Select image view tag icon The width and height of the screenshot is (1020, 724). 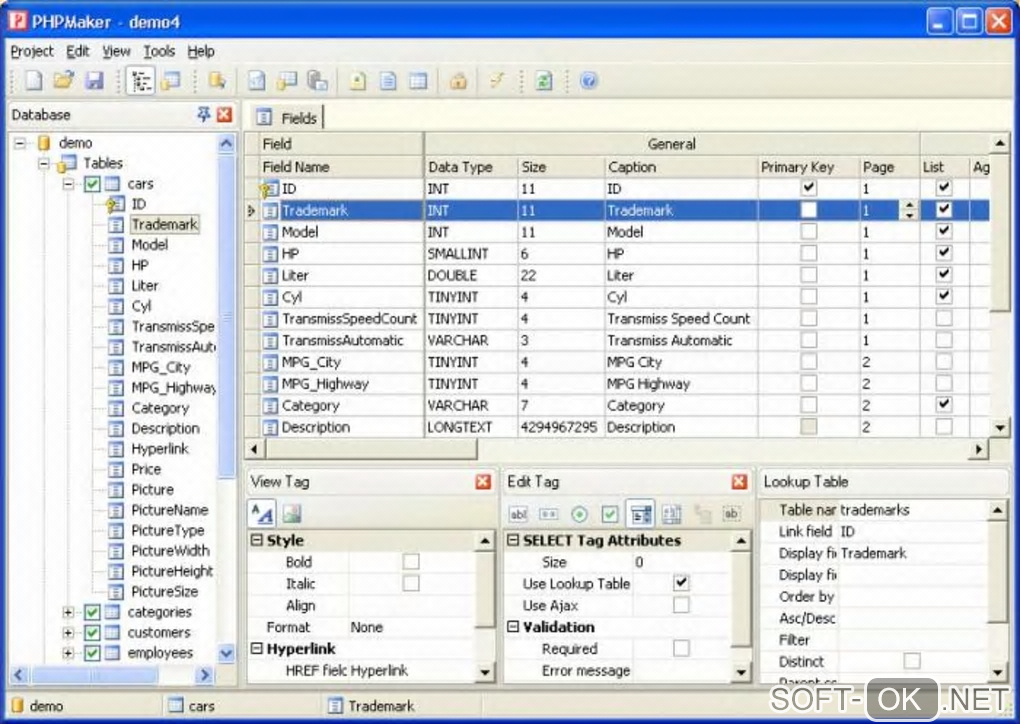(x=291, y=514)
